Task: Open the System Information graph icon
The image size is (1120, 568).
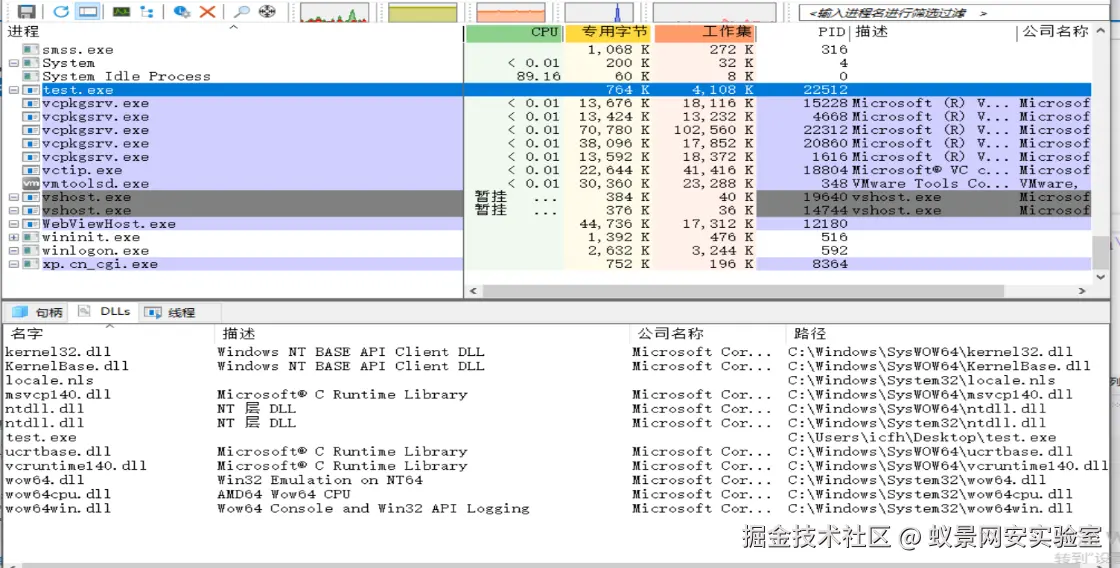Action: pyautogui.click(x=121, y=11)
